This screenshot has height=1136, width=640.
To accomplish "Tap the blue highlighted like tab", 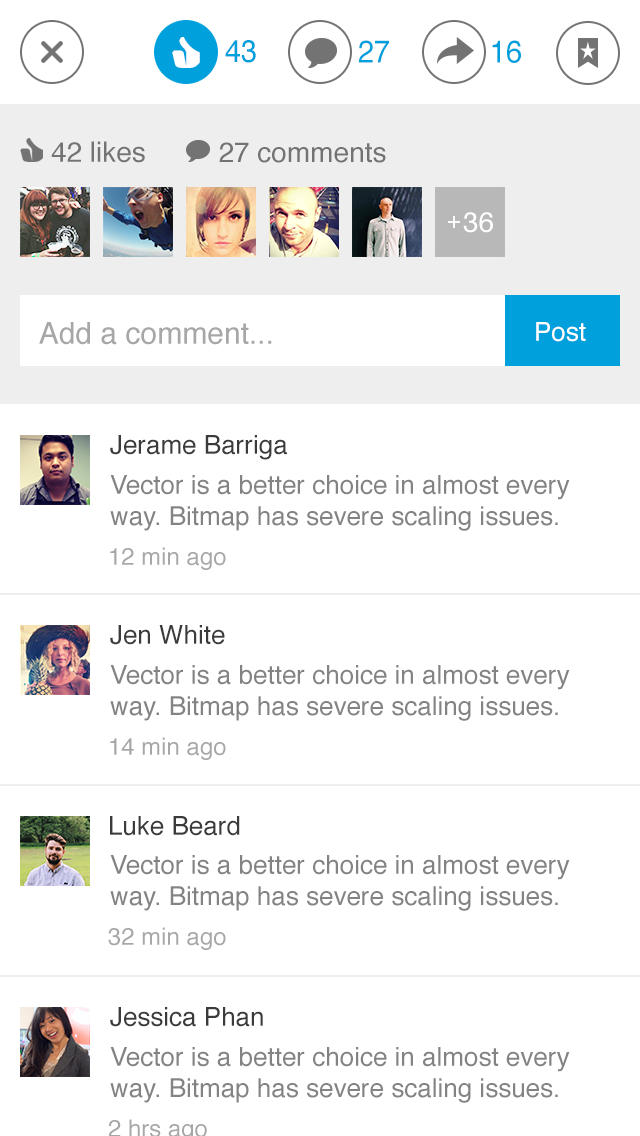I will [x=185, y=52].
